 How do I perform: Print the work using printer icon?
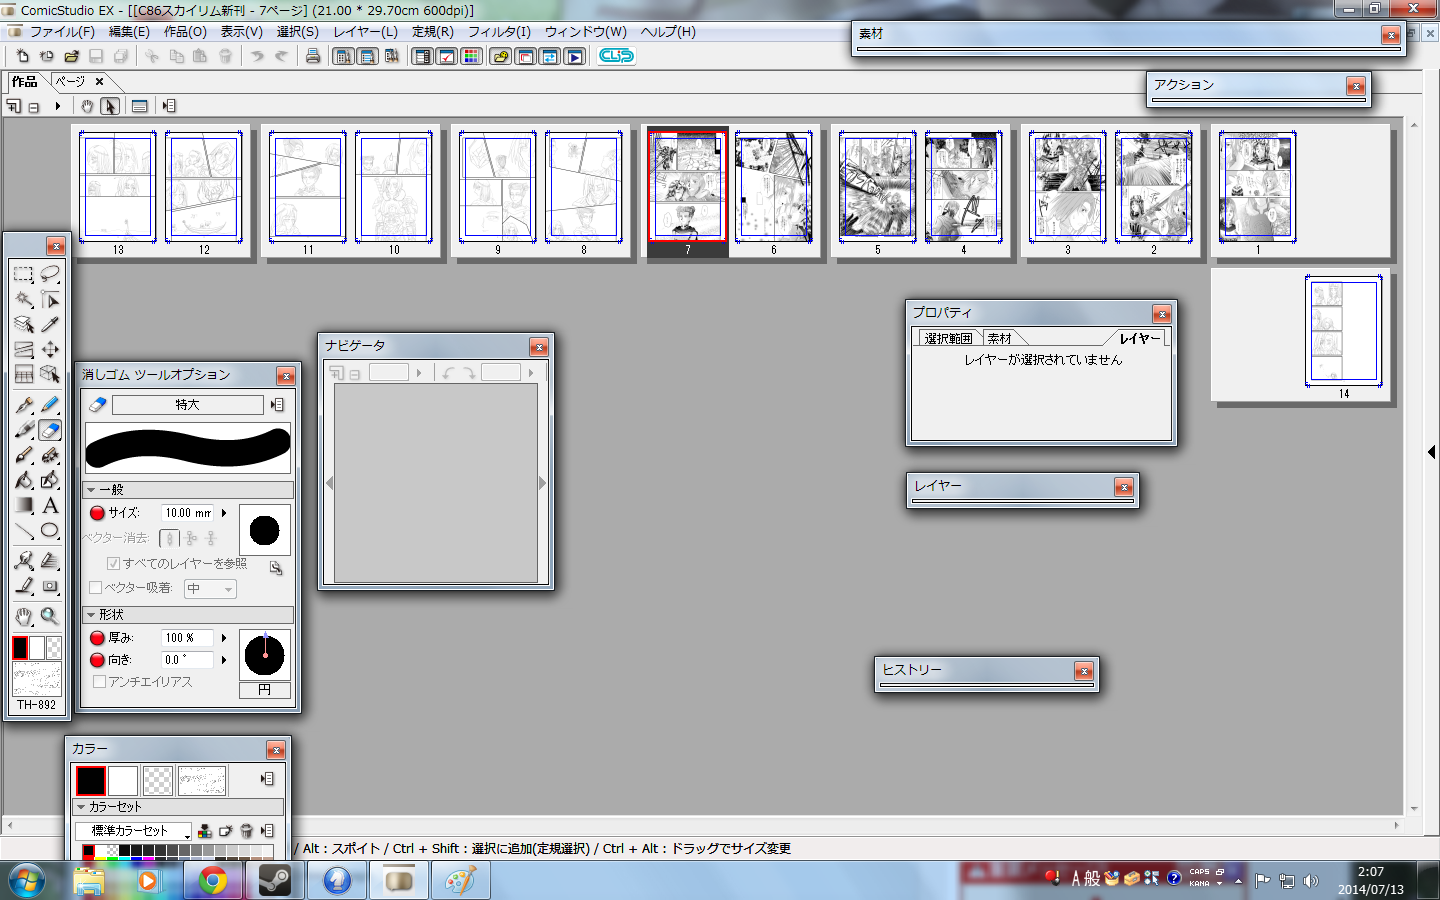(313, 56)
